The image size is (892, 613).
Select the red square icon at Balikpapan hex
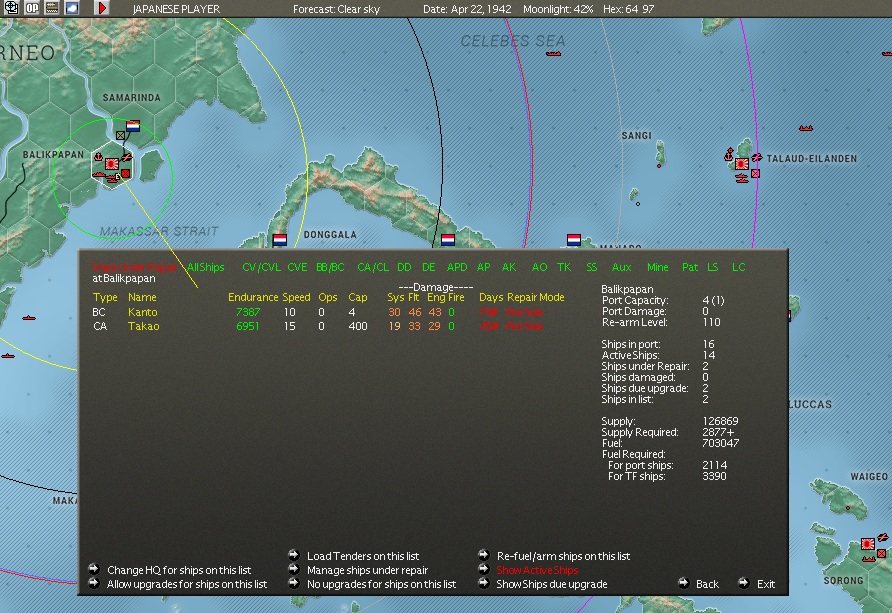click(x=126, y=173)
